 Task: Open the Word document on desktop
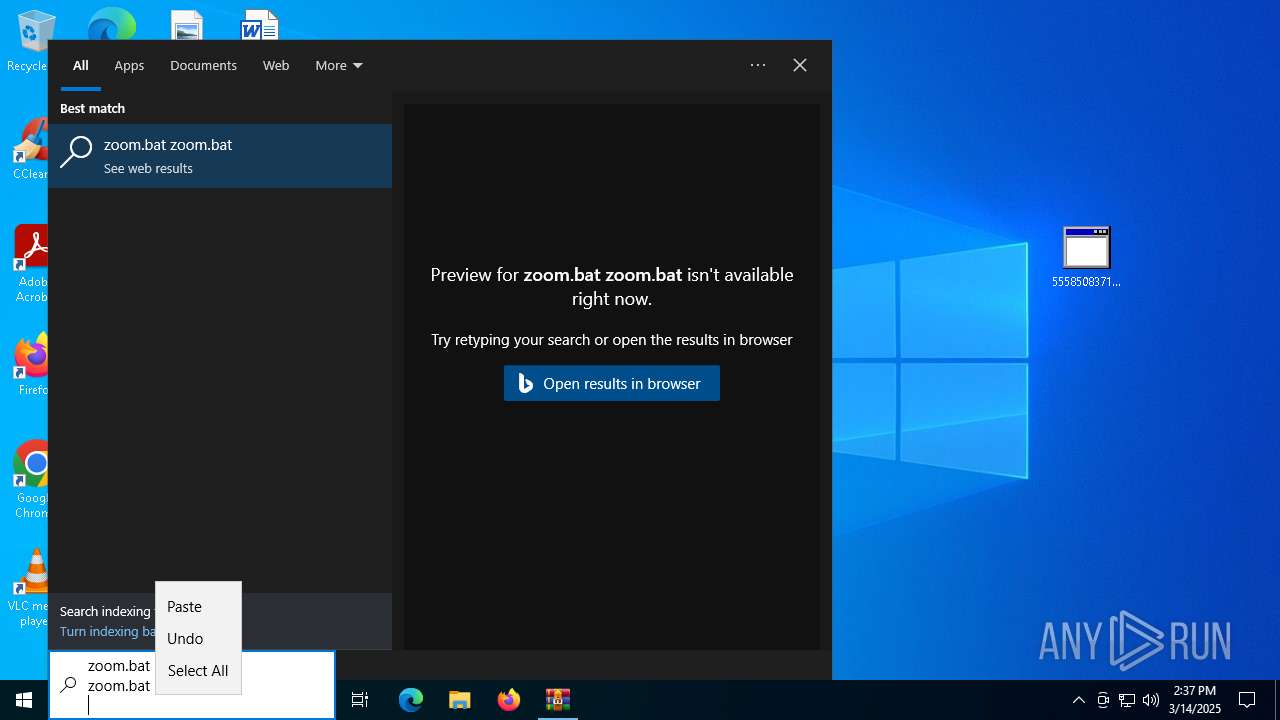pos(259,25)
